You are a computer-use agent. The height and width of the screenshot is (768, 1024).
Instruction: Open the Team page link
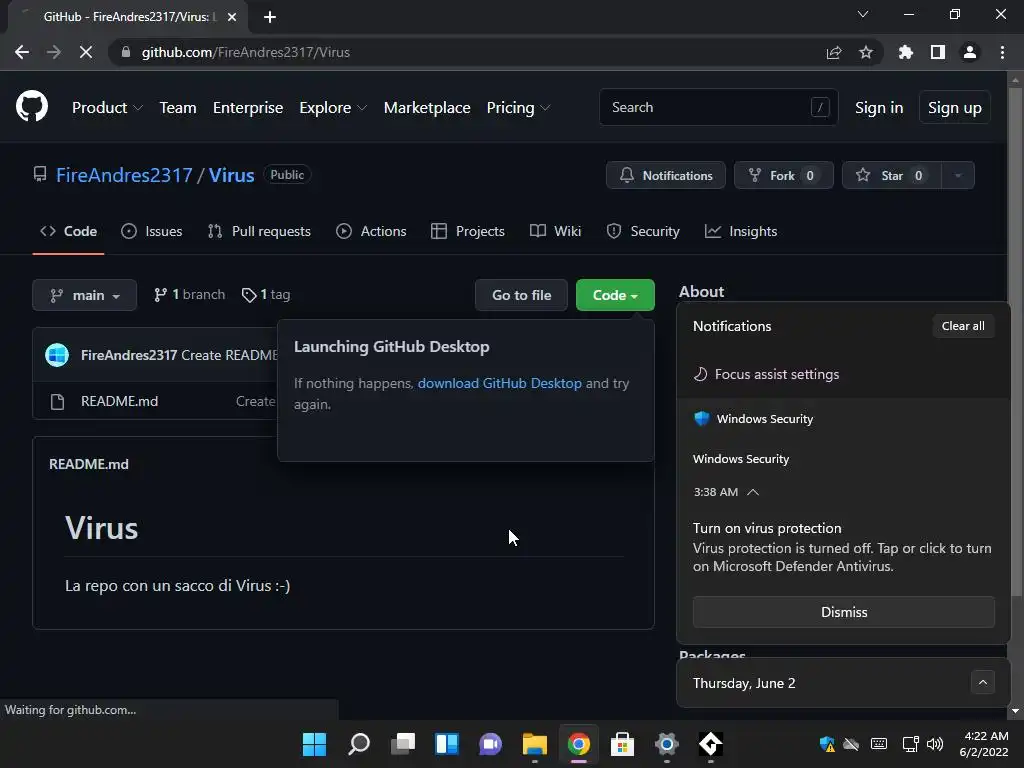coord(178,108)
